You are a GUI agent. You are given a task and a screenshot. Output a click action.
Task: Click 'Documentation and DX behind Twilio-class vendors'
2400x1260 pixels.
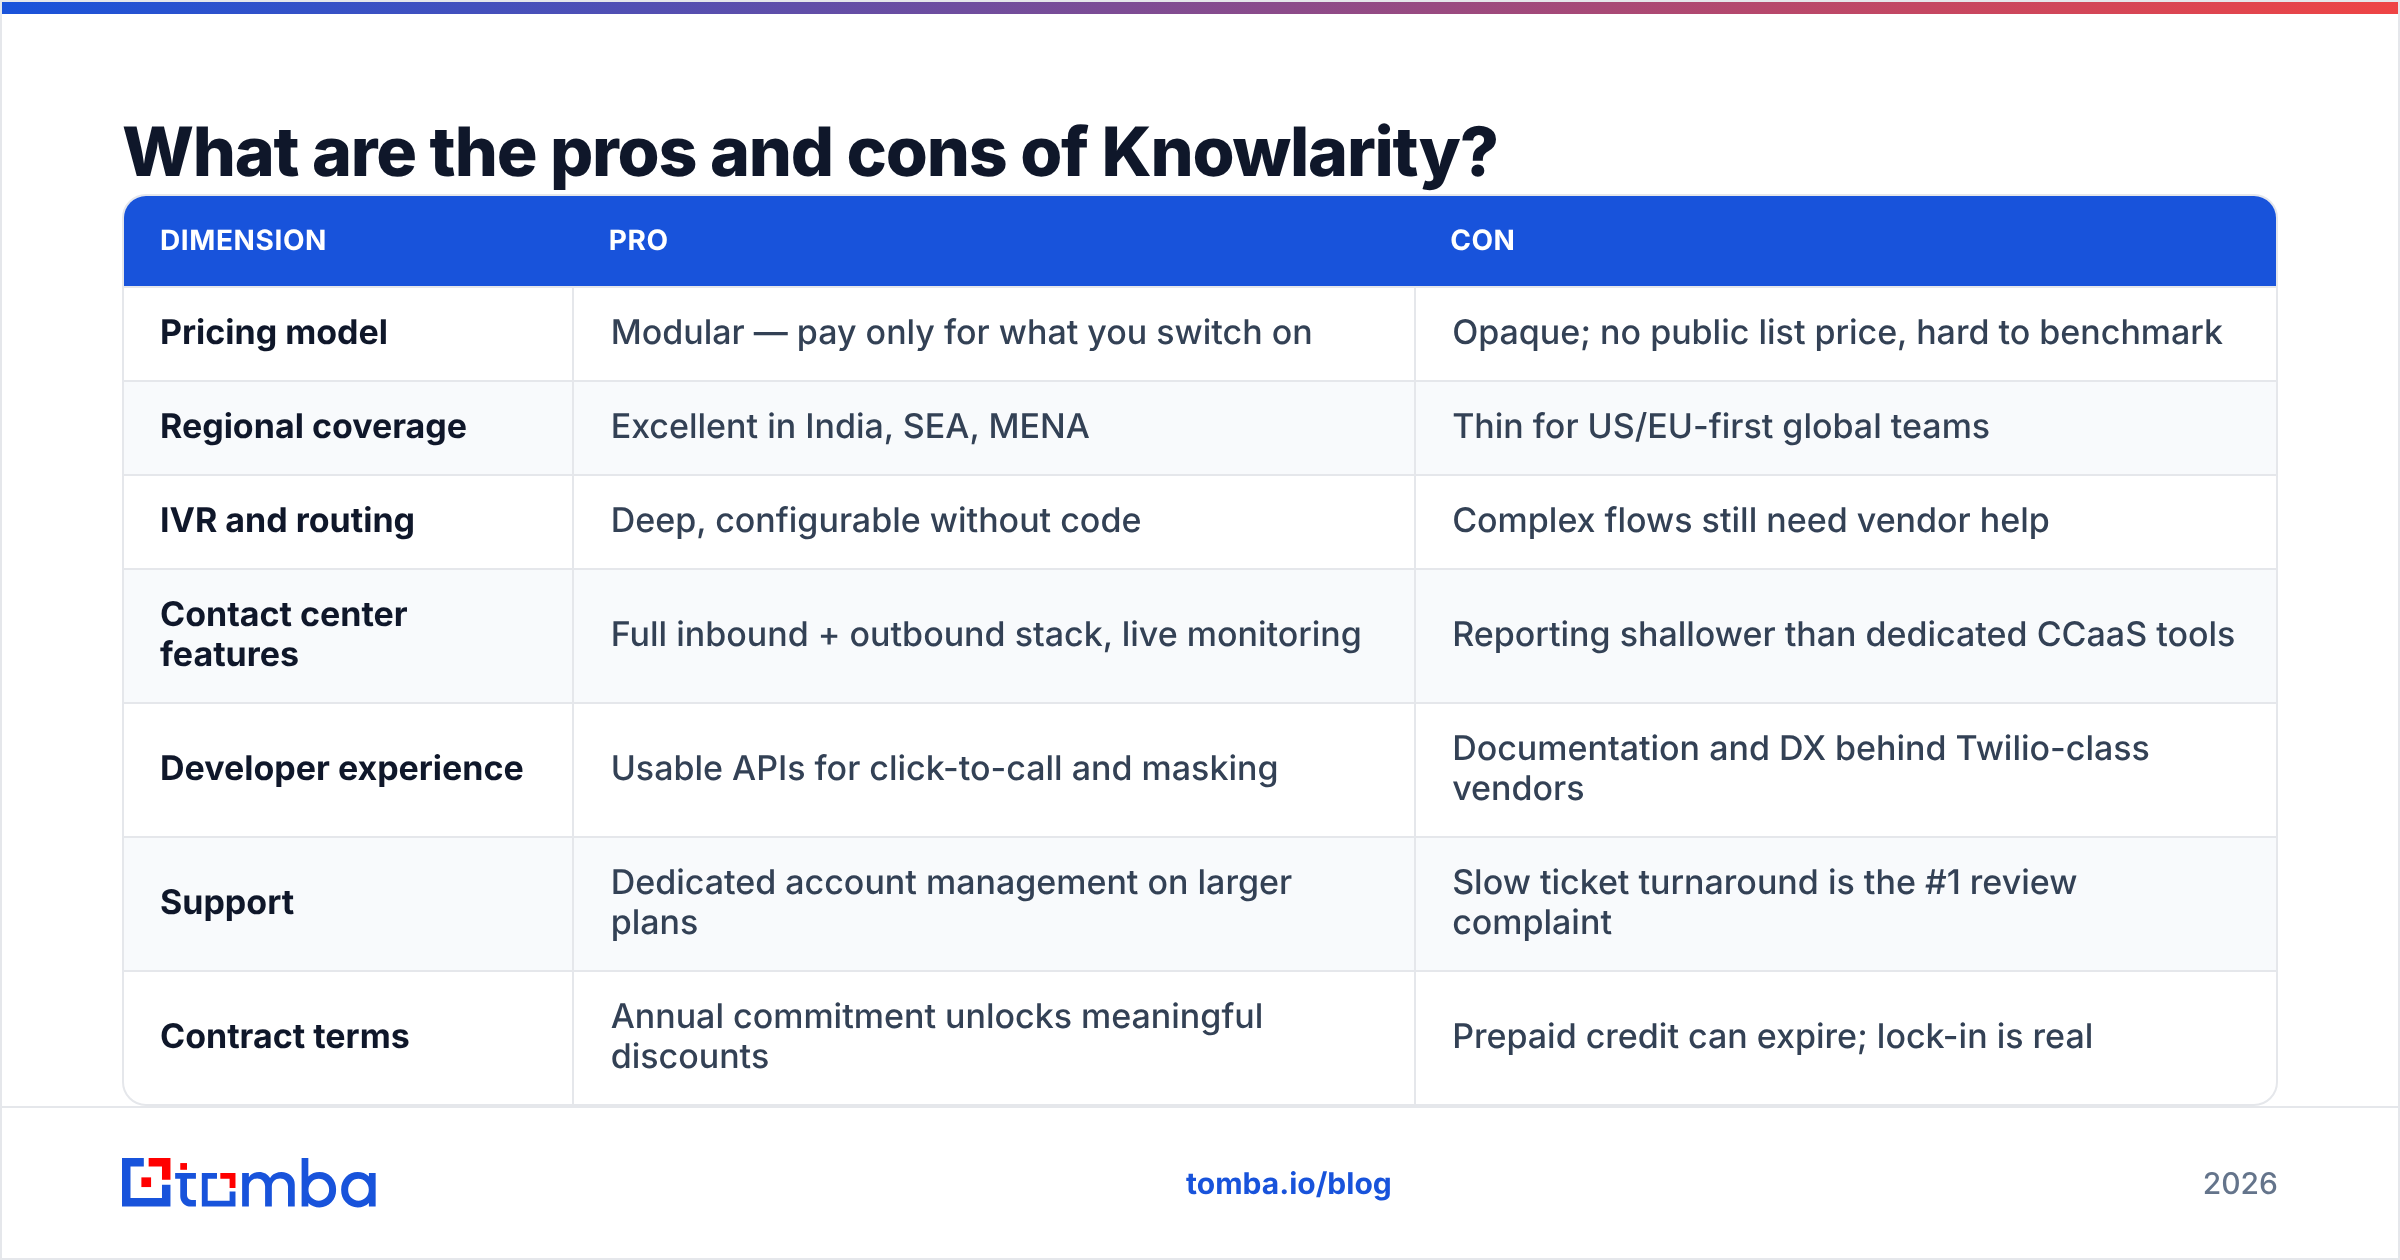click(1800, 768)
